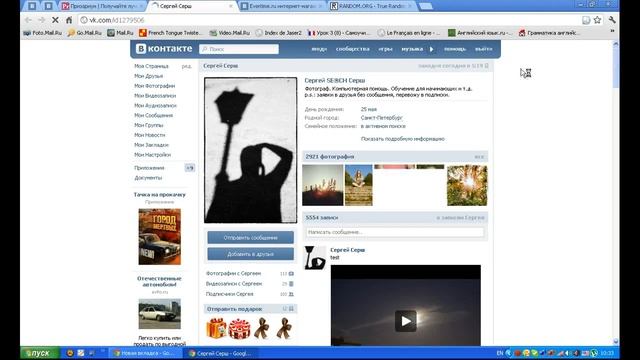Click the shadow silhouette profile photo

[x=251, y=150]
